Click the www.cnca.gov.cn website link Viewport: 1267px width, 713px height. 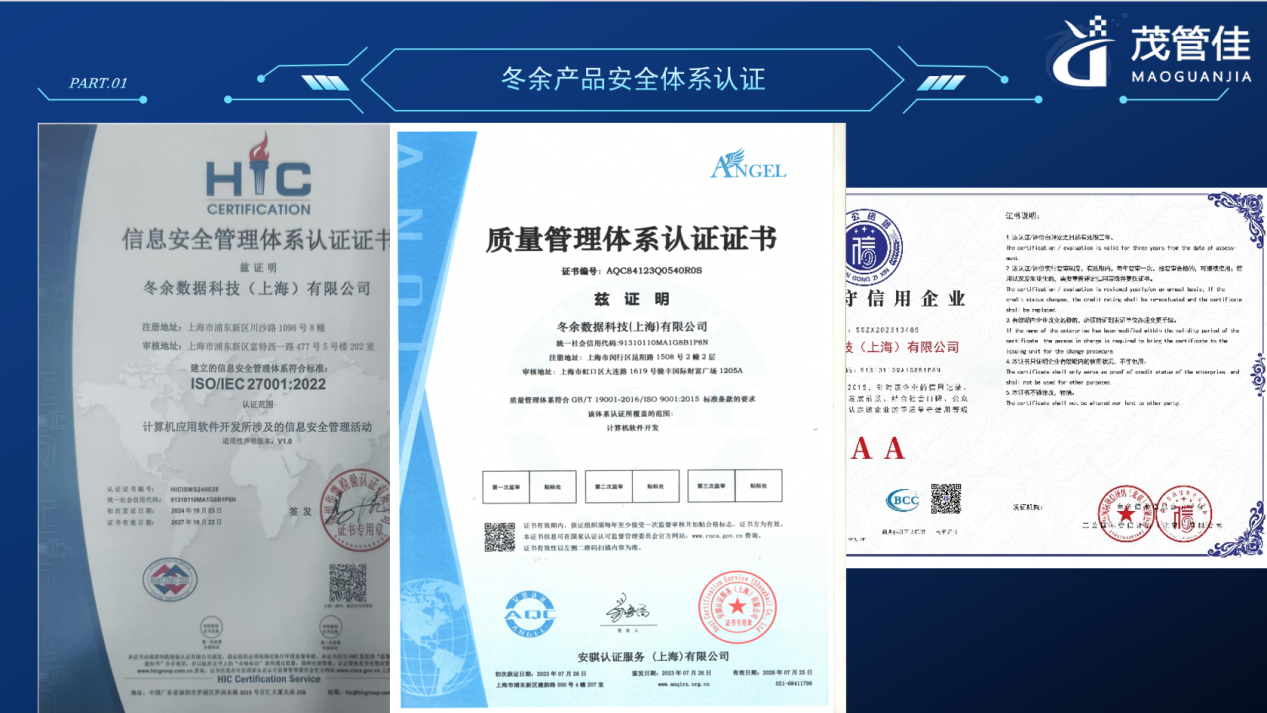(x=718, y=535)
